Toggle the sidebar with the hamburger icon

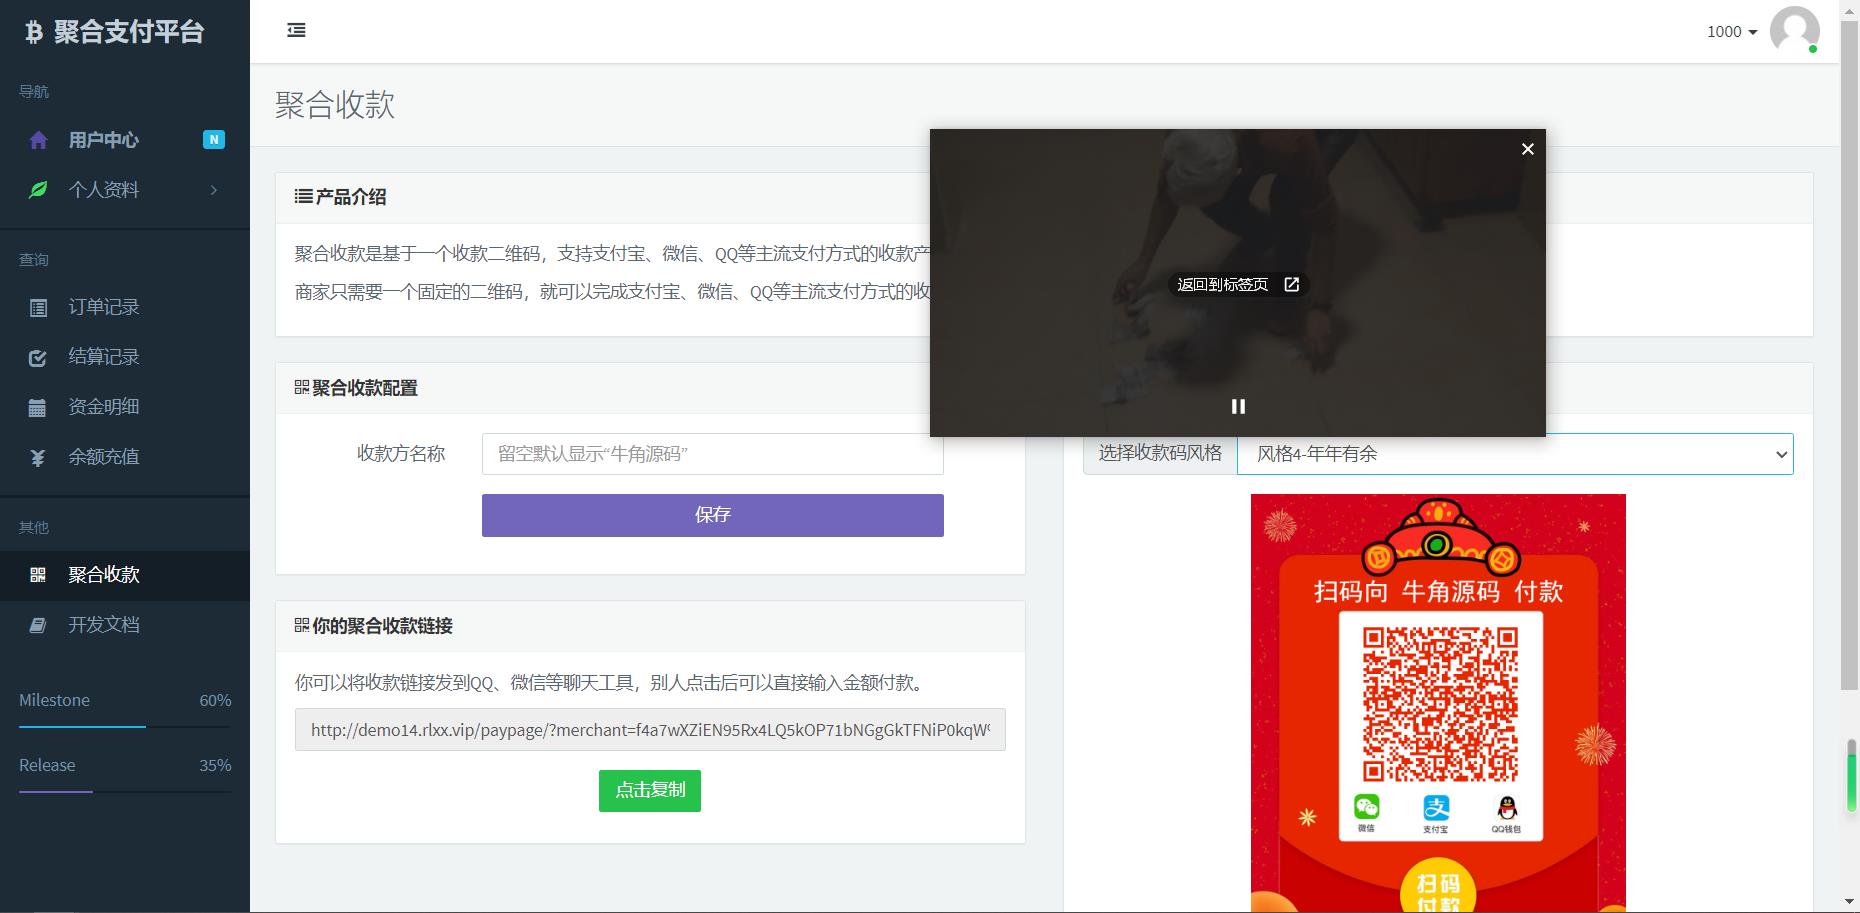[296, 30]
